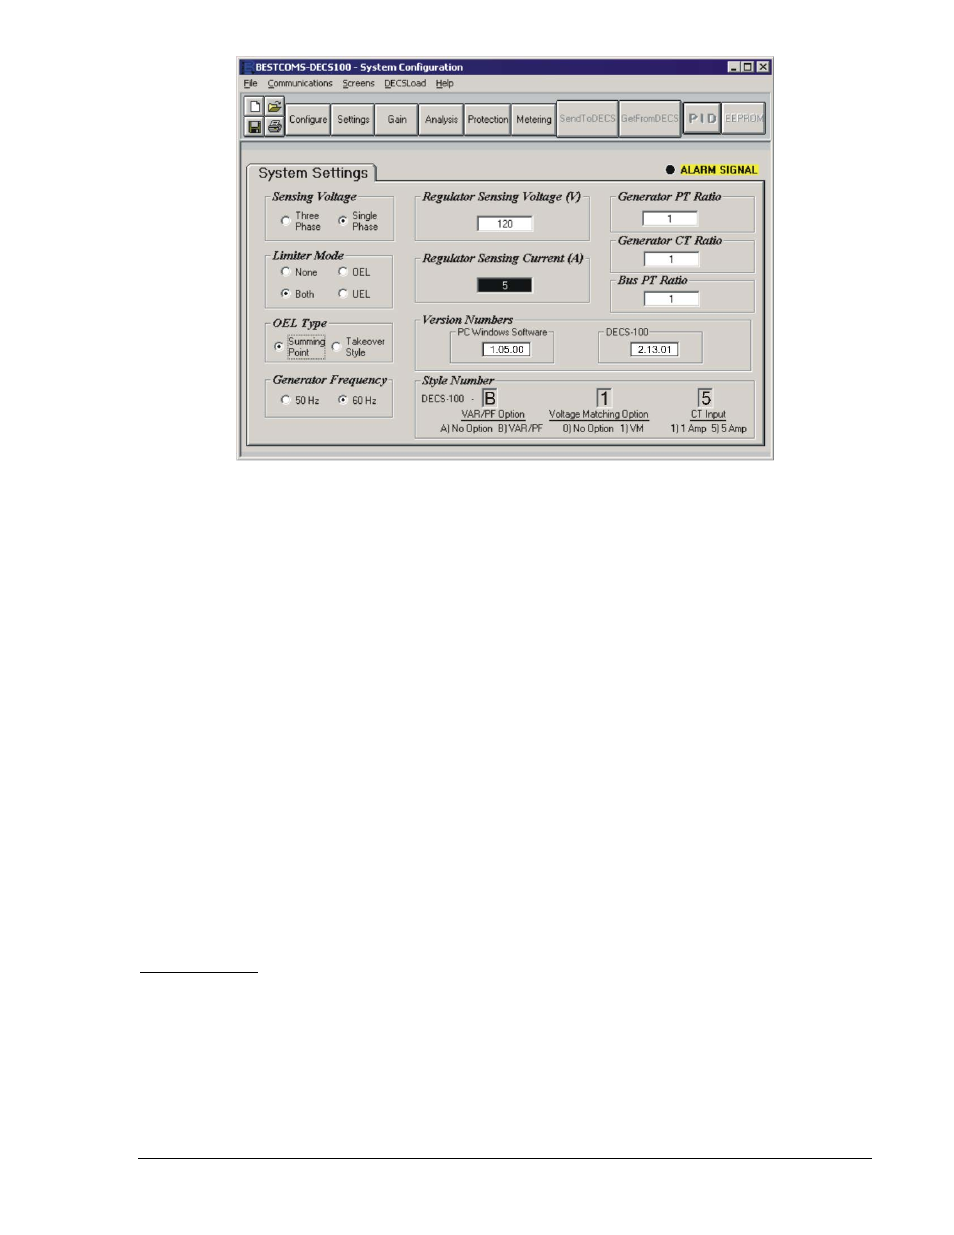The width and height of the screenshot is (954, 1235).
Task: Click the Protection toolbar button
Action: pyautogui.click(x=488, y=119)
